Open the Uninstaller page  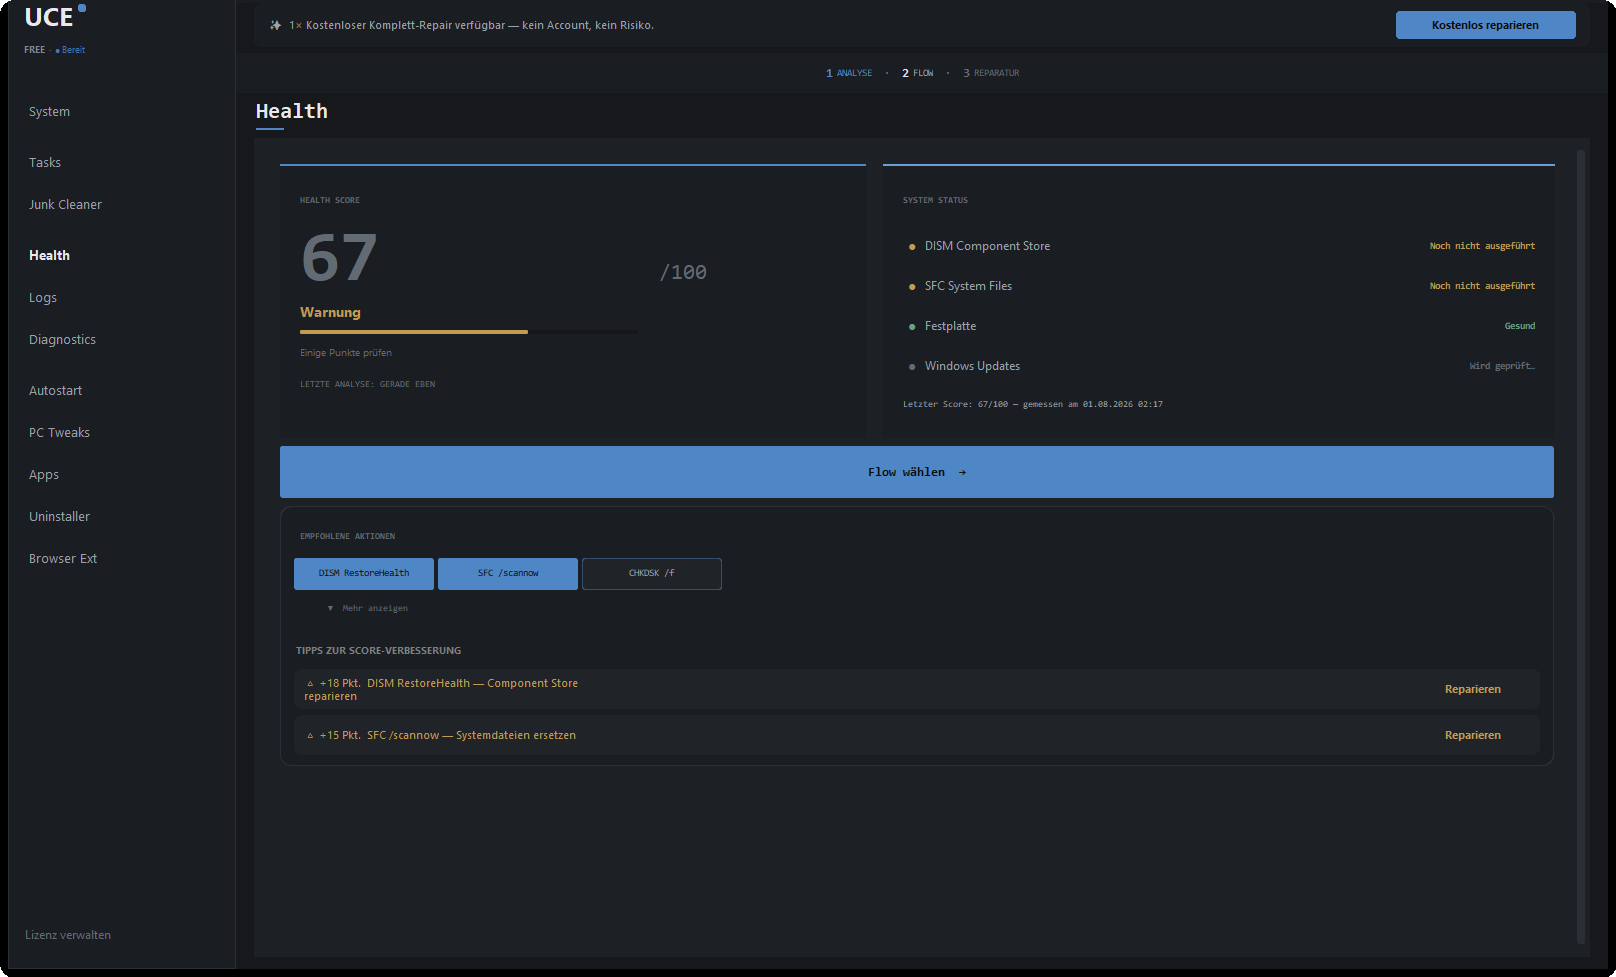coord(59,517)
